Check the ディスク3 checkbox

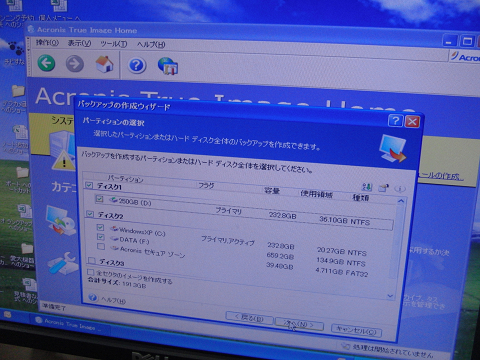92,260
